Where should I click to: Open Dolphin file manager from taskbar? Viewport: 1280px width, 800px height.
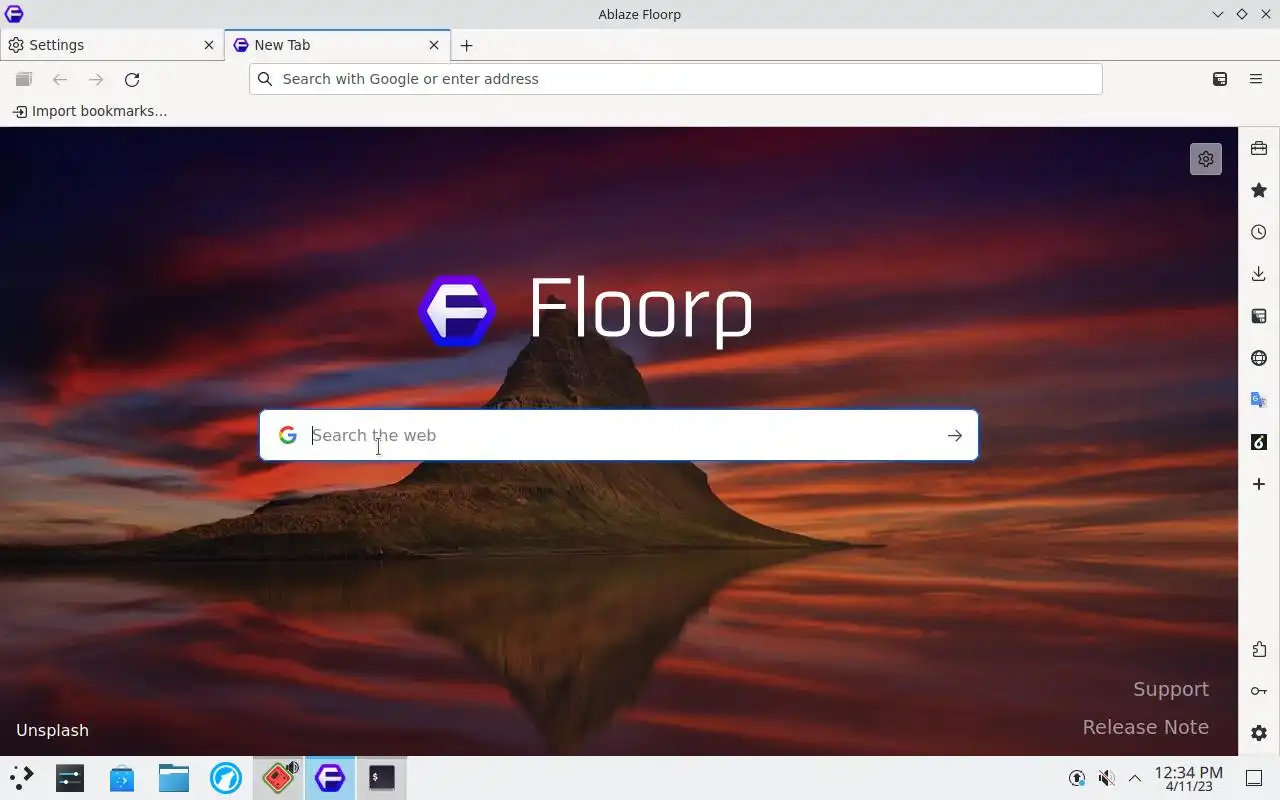pos(174,778)
